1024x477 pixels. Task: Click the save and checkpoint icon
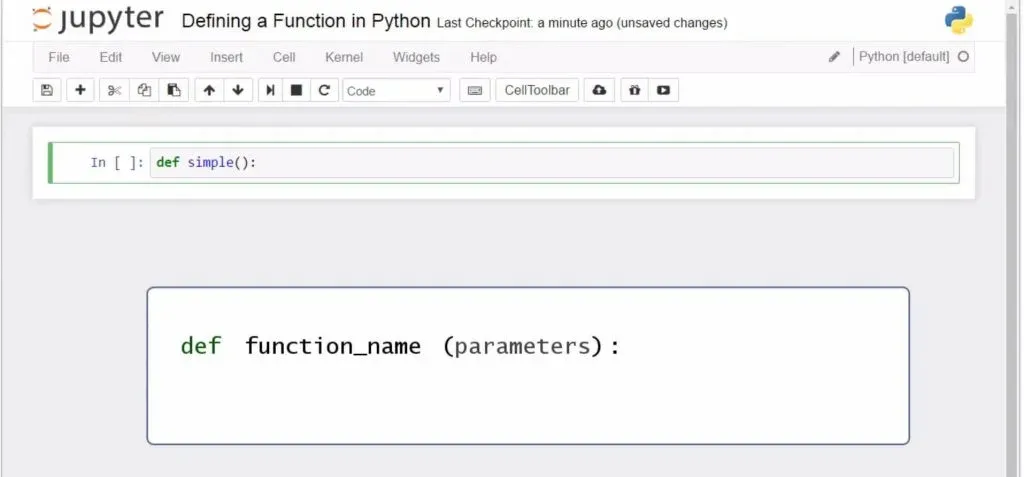coord(46,90)
